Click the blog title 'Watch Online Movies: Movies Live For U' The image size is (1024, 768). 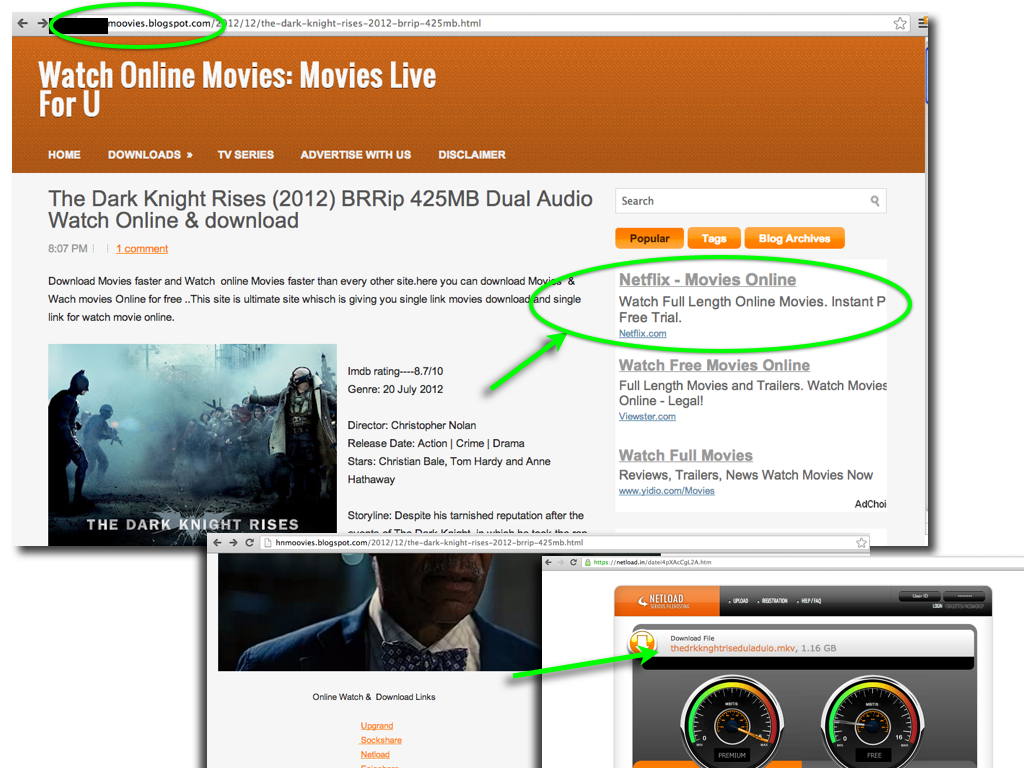tap(237, 89)
